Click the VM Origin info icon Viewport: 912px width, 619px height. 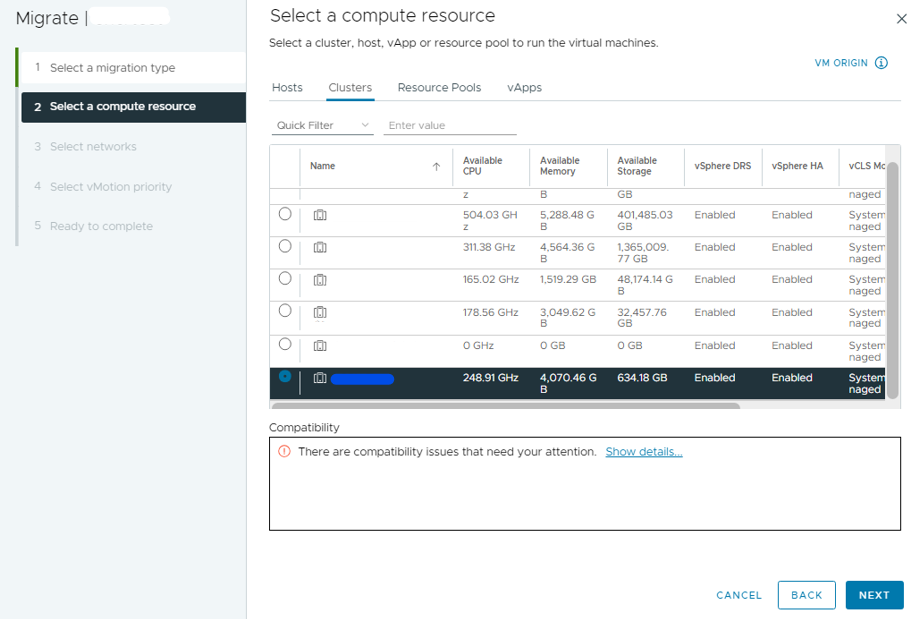[x=881, y=63]
